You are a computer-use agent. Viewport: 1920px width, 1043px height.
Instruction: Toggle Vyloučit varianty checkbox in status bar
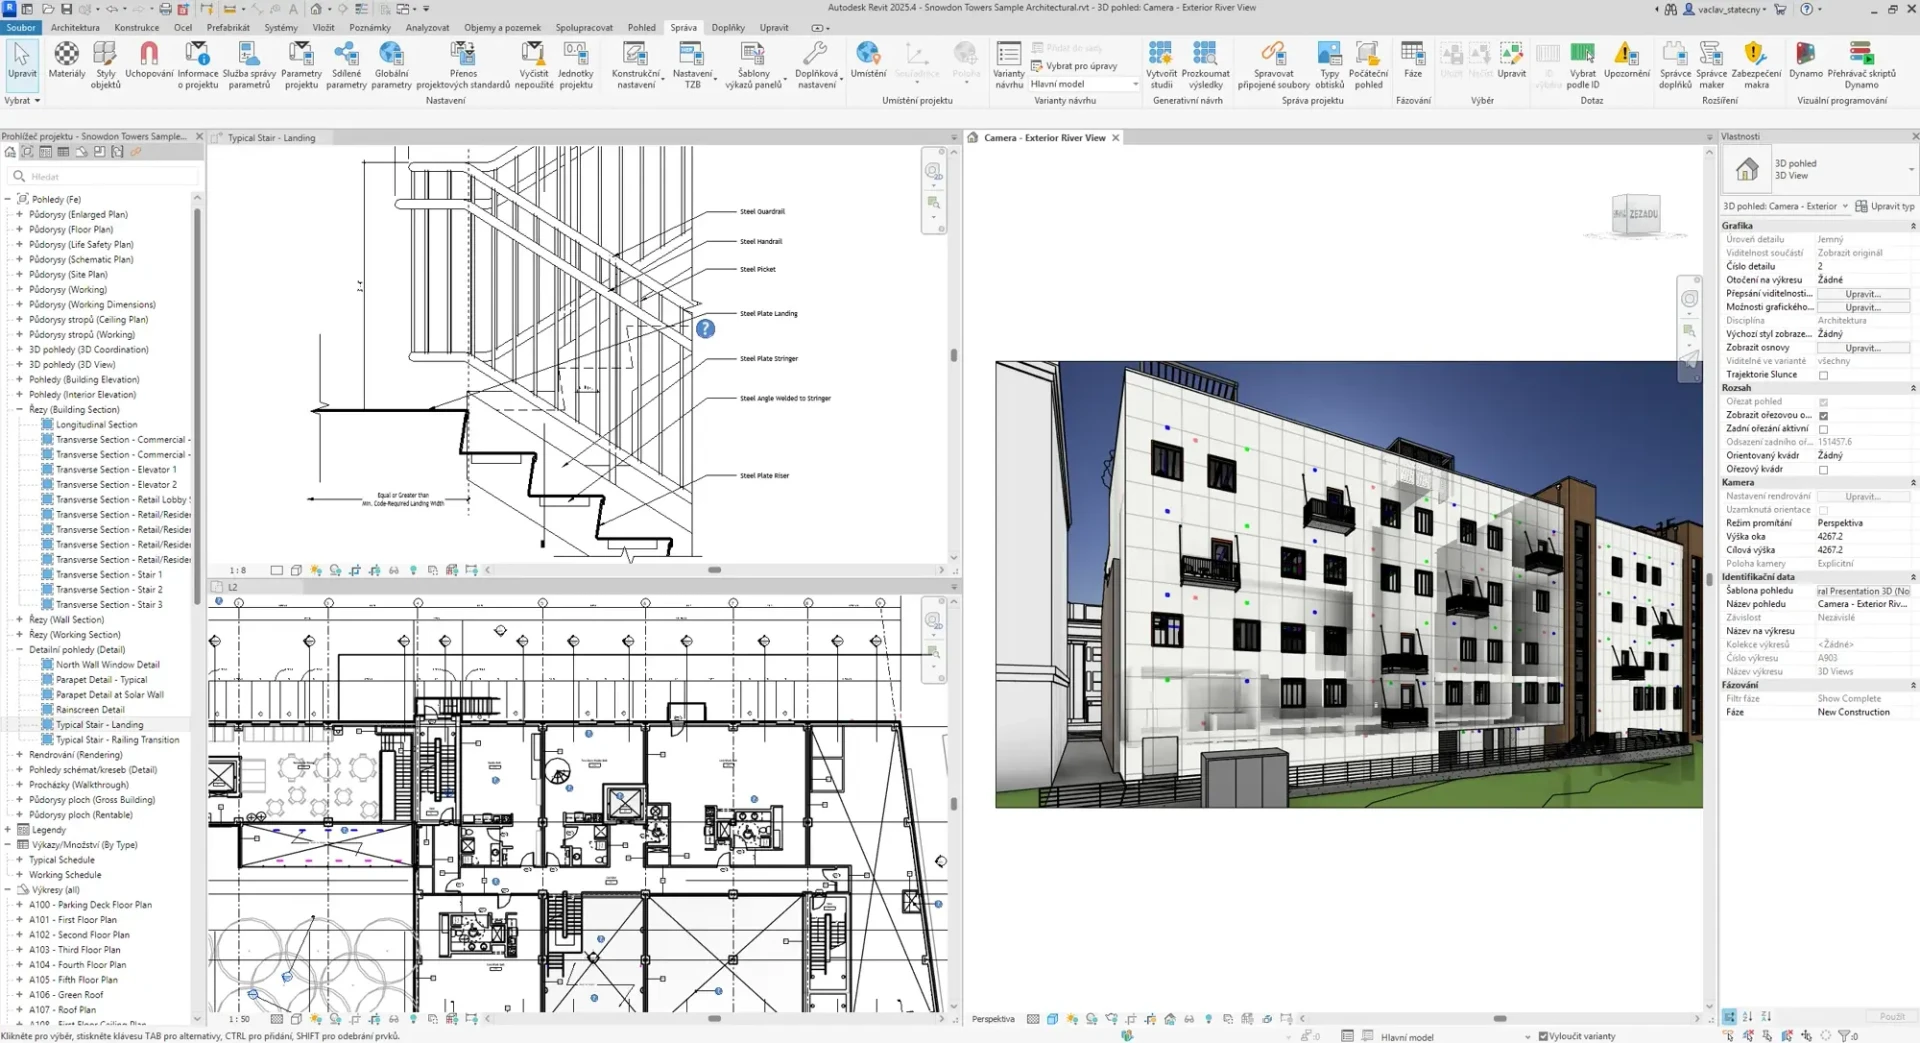click(1543, 1036)
